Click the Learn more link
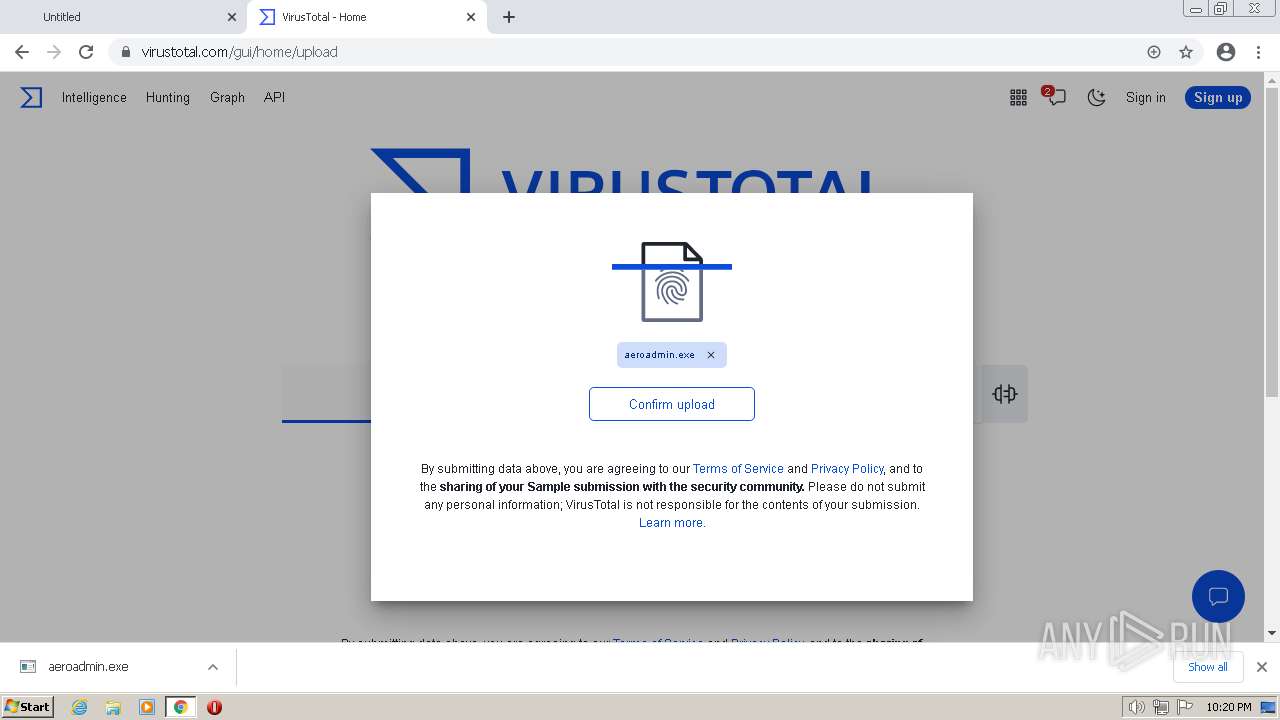The image size is (1280, 720). [x=672, y=523]
